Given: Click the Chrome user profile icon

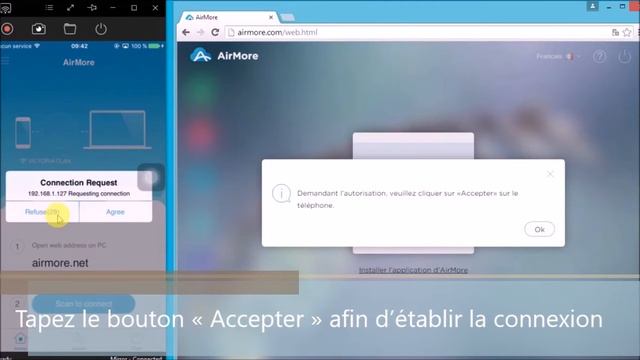Looking at the screenshot, I should 592,6.
